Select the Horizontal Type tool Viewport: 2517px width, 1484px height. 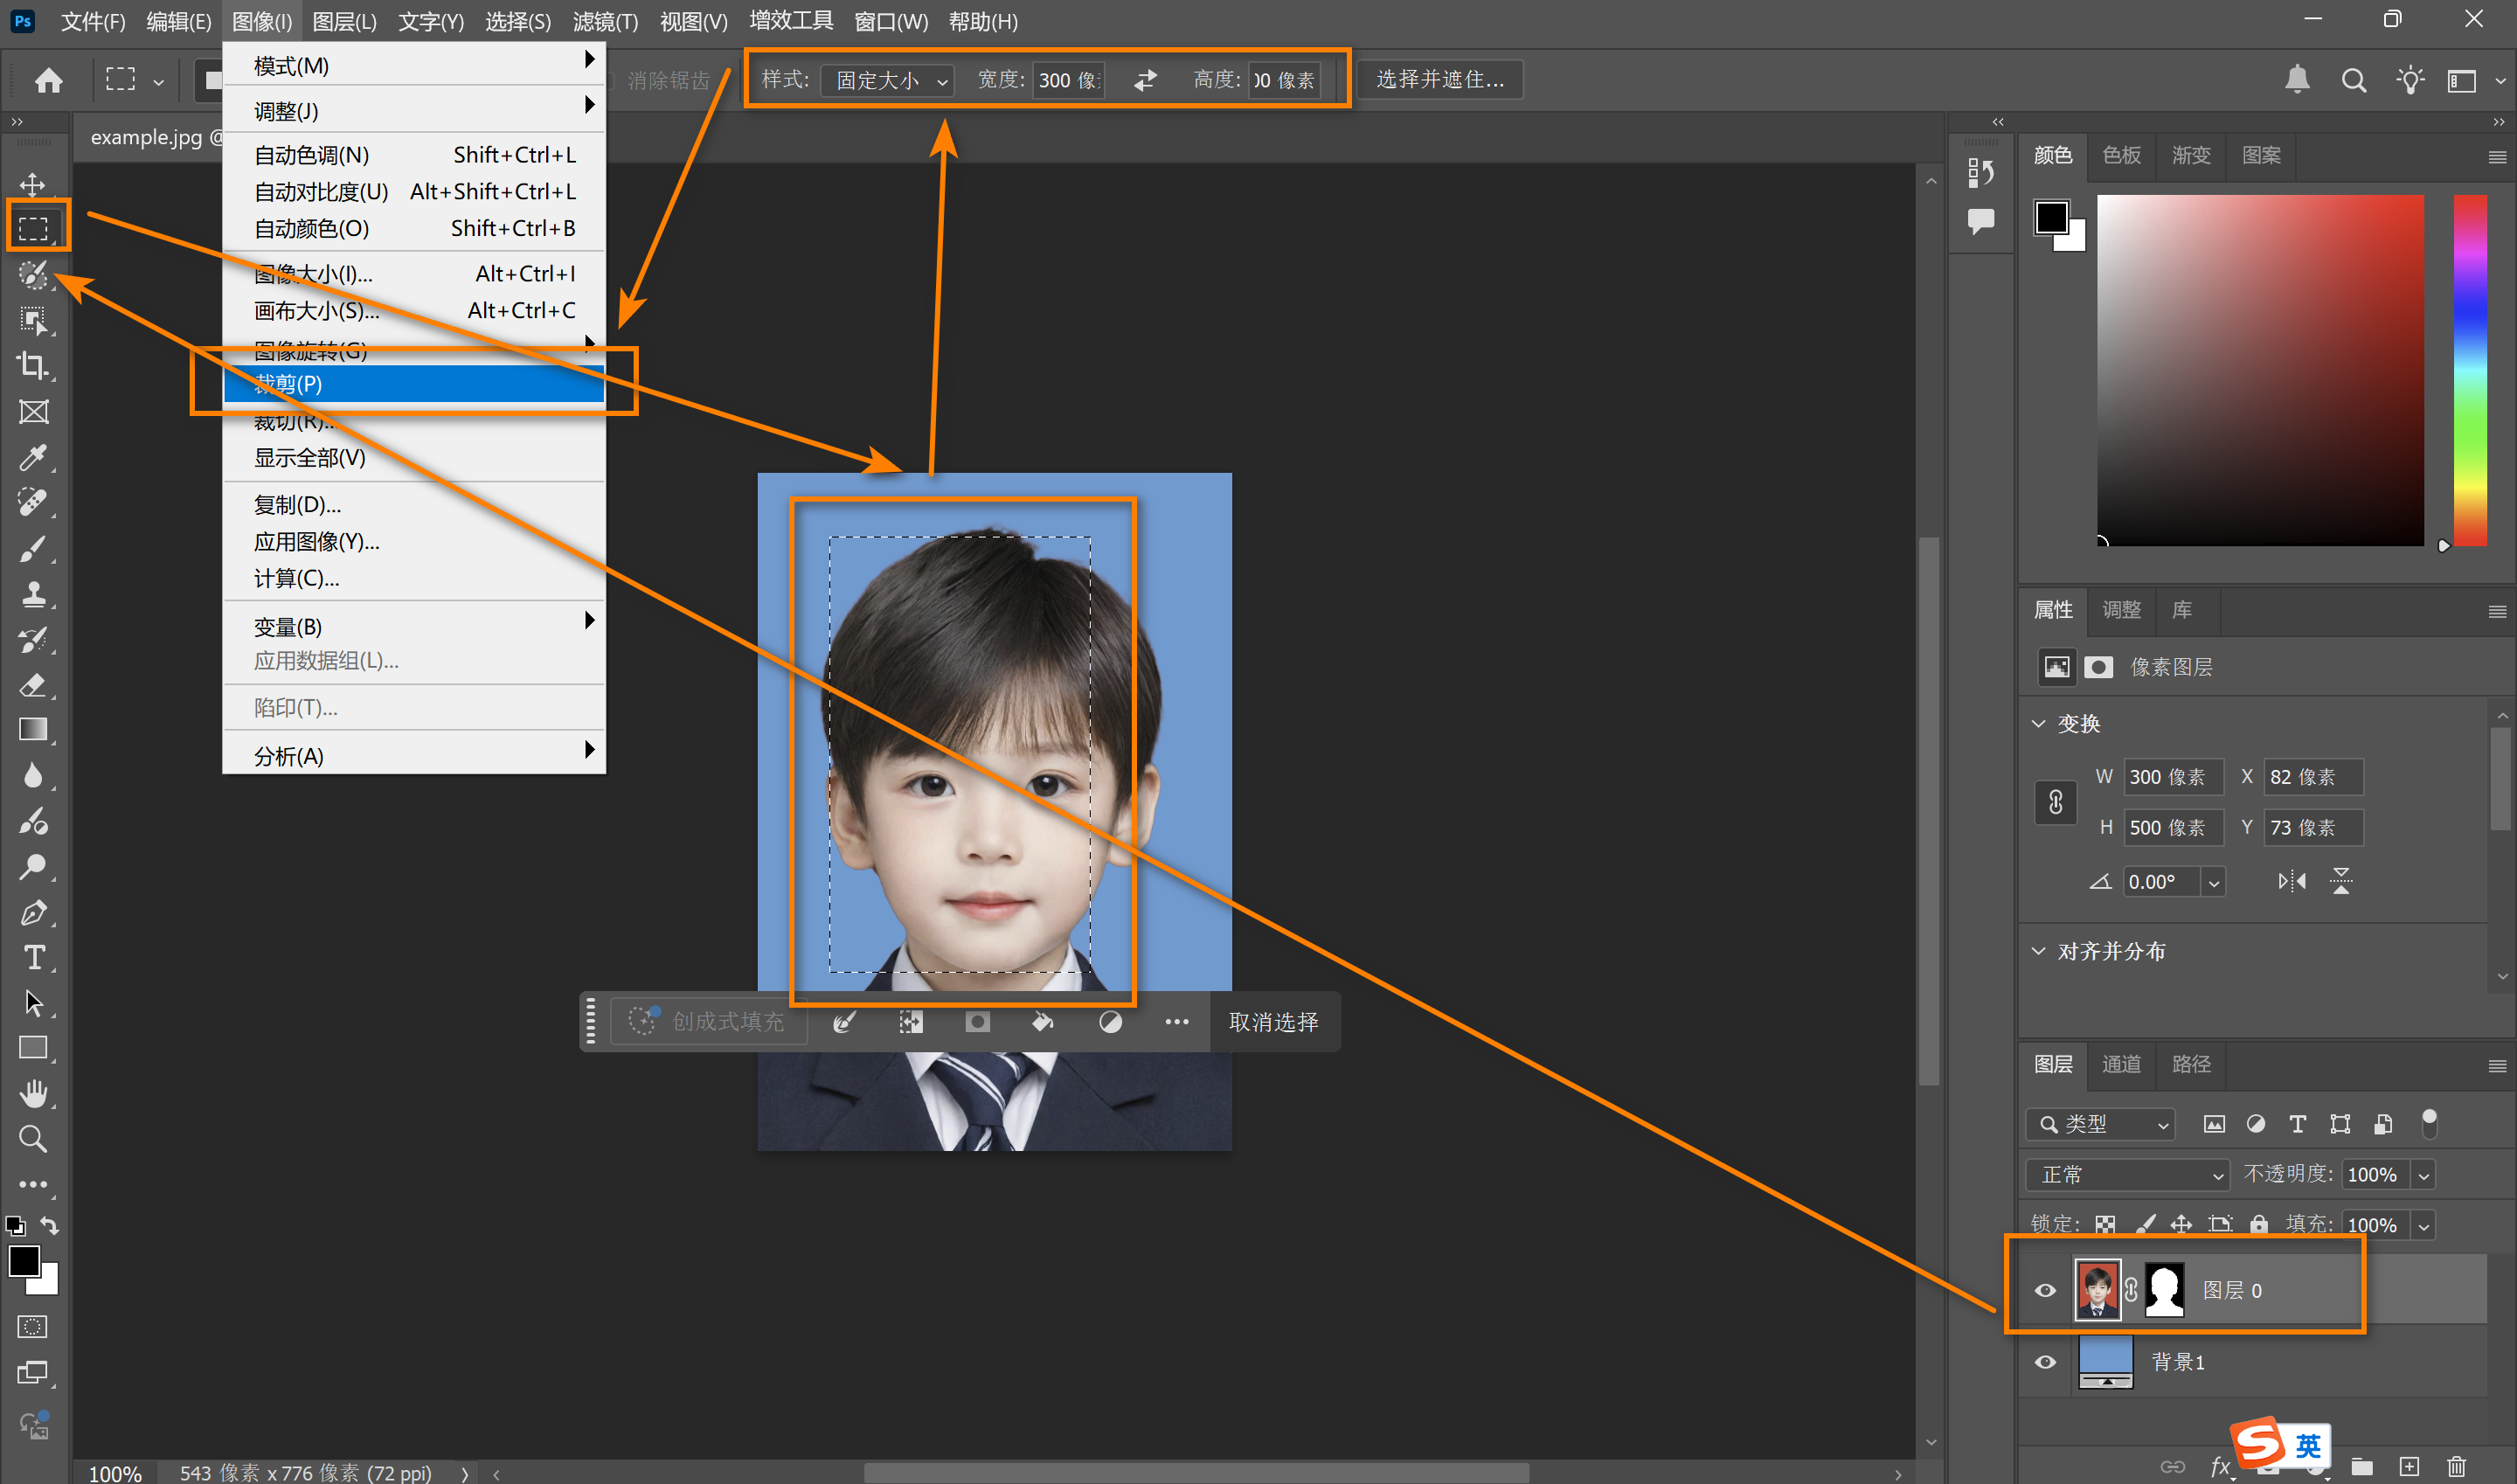click(x=33, y=957)
